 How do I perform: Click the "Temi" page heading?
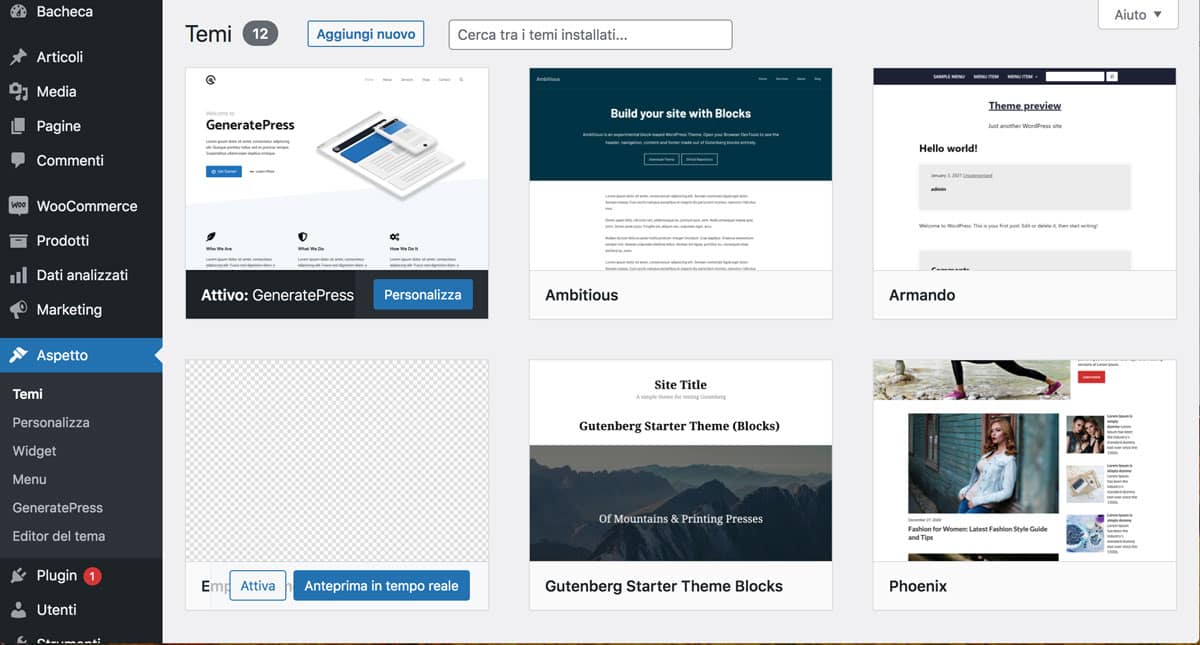click(209, 34)
